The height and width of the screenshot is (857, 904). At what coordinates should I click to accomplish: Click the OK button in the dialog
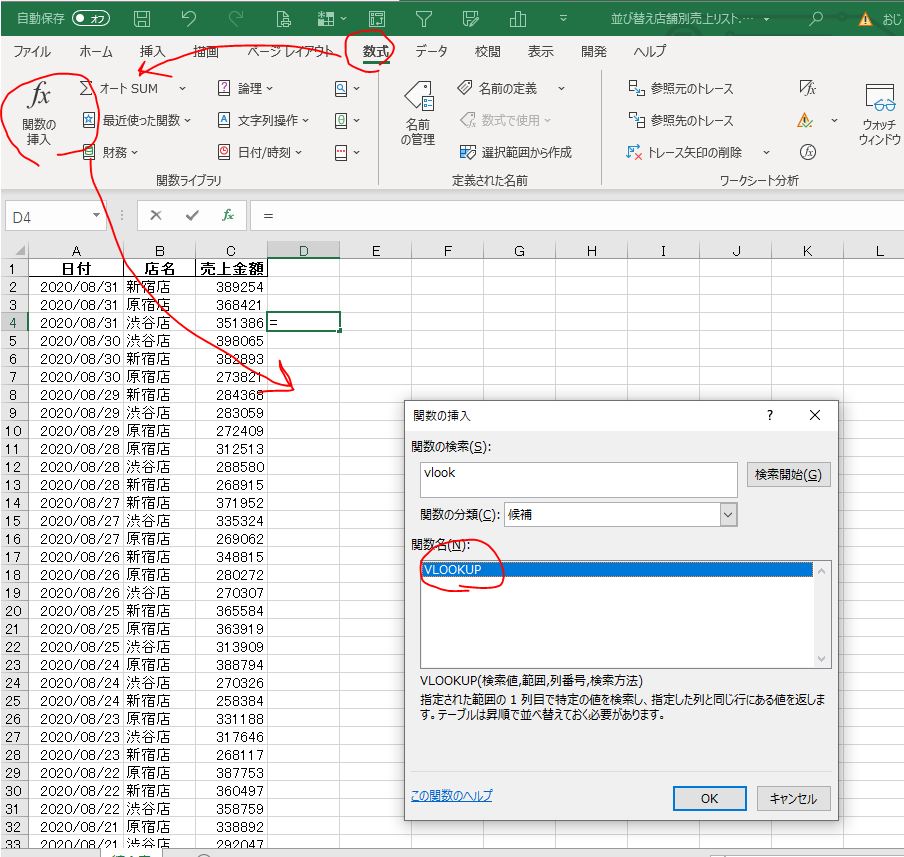point(709,798)
